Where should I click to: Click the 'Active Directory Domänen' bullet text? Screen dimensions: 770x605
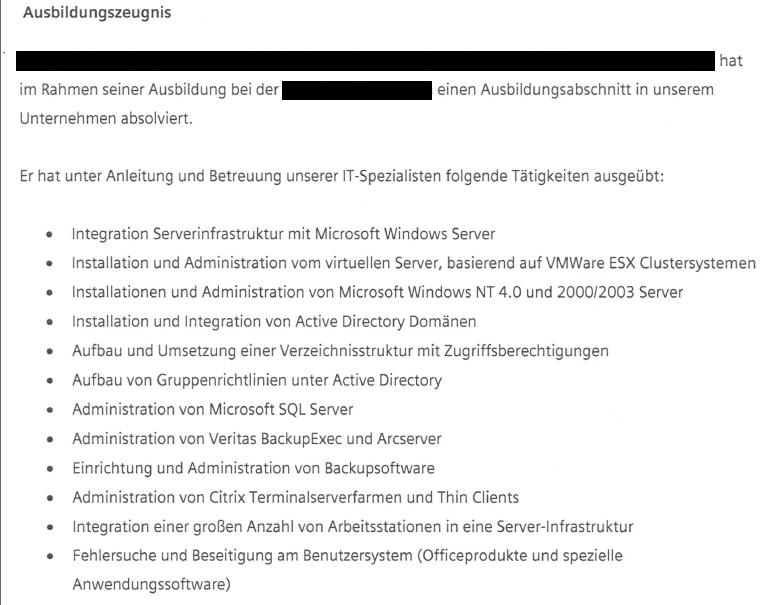click(274, 322)
